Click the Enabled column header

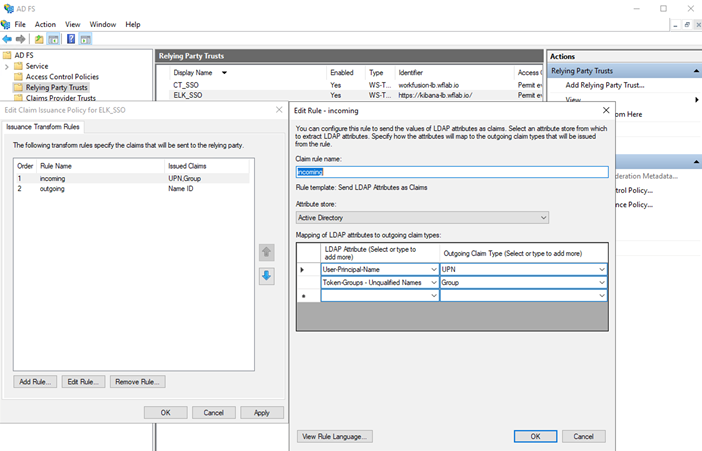(x=342, y=73)
